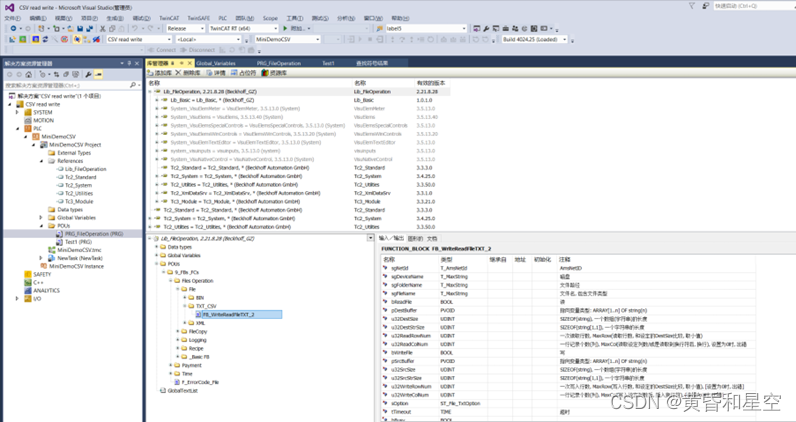Click the Undo arrow in the toolbar
This screenshot has width=796, height=422.
click(x=135, y=28)
